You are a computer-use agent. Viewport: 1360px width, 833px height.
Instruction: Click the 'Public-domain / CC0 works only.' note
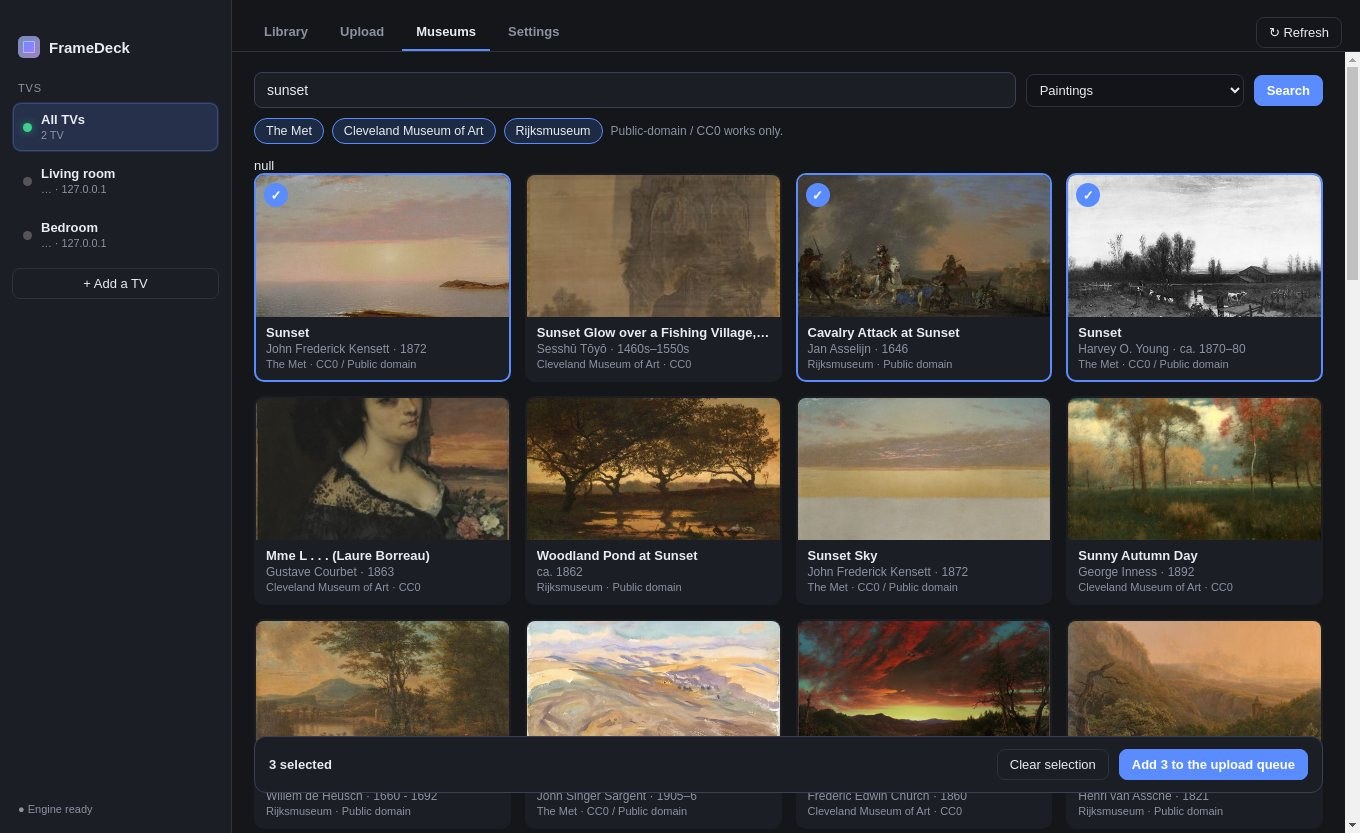click(696, 131)
